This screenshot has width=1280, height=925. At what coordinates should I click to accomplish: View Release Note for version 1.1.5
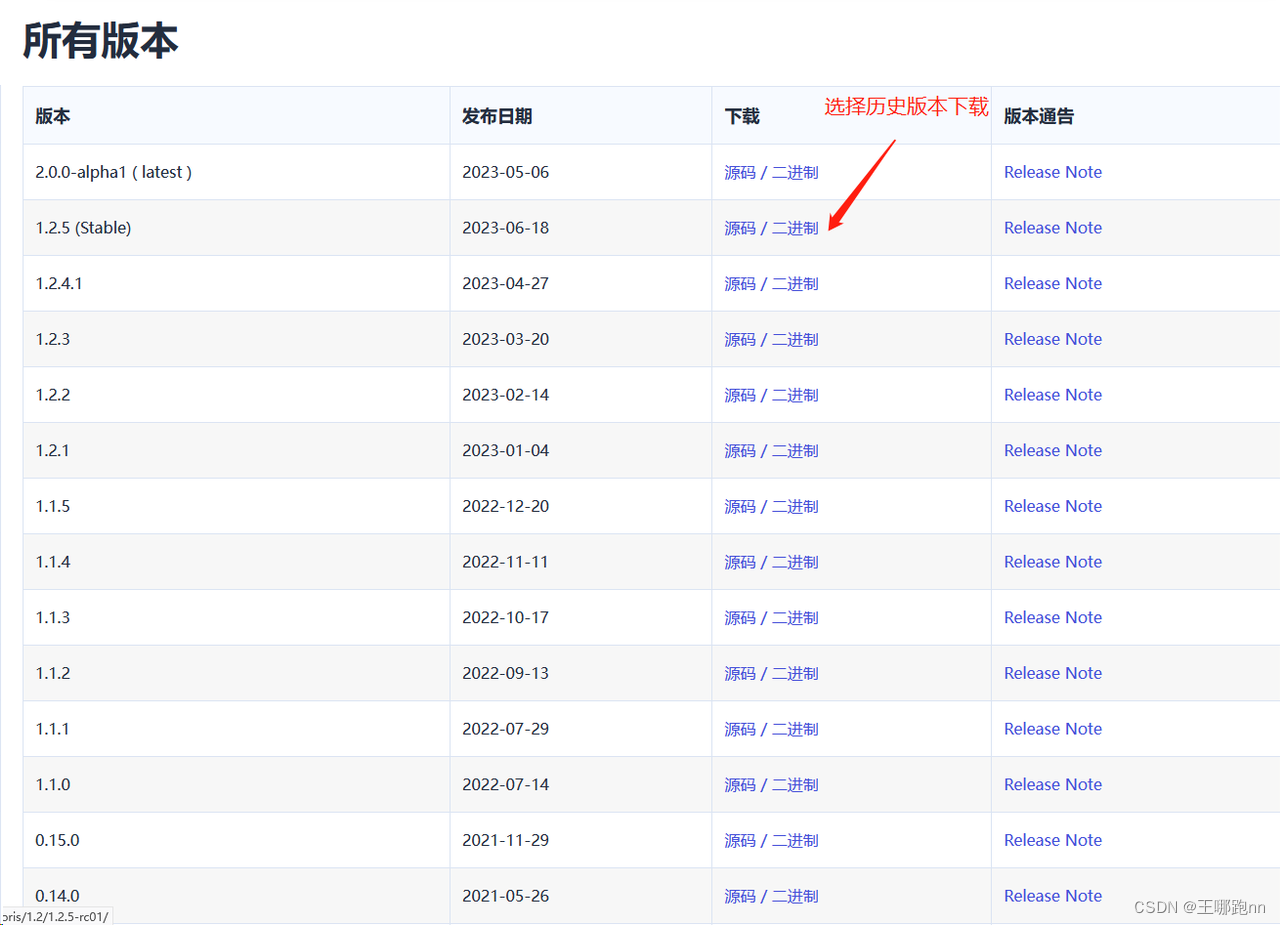pyautogui.click(x=1053, y=506)
